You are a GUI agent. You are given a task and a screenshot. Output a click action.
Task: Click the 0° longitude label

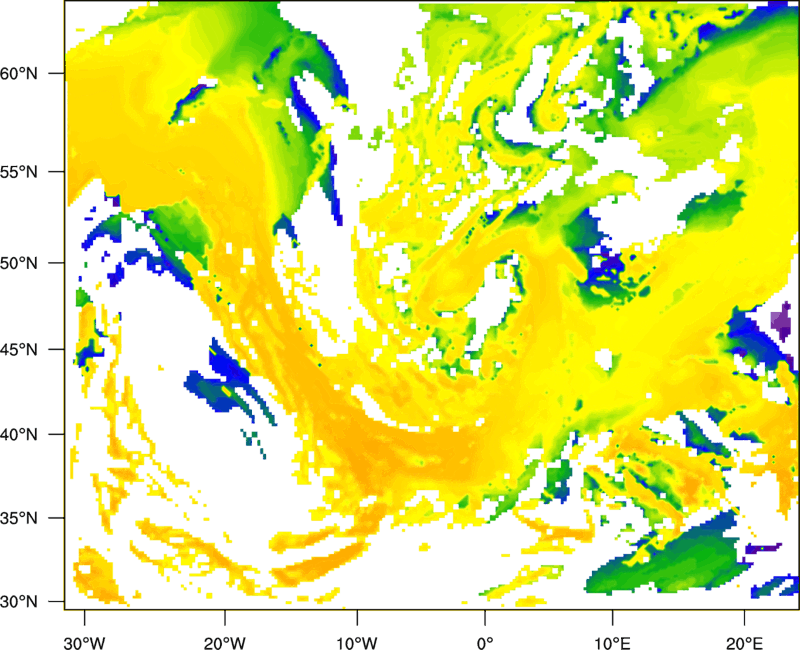pos(485,643)
